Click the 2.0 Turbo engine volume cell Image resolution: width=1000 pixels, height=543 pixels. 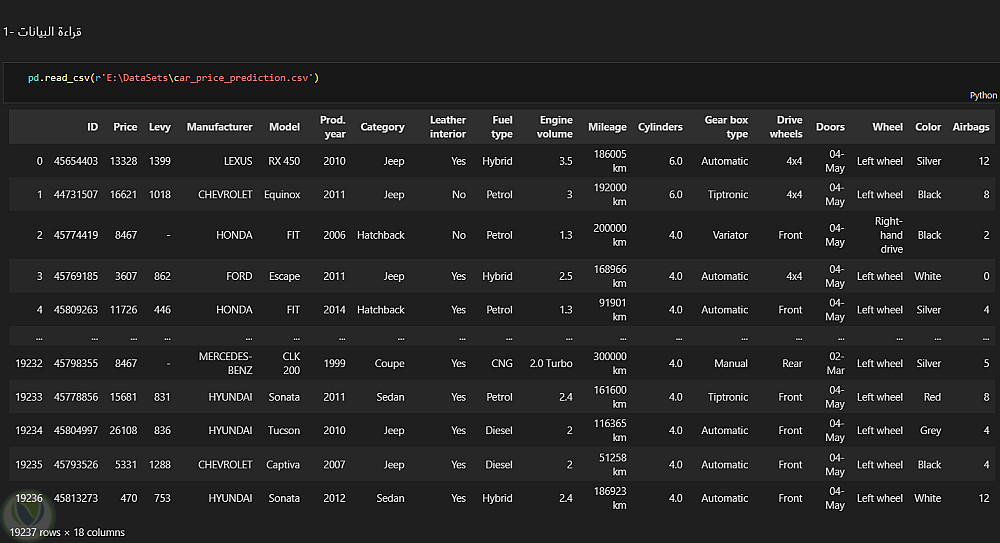[551, 364]
